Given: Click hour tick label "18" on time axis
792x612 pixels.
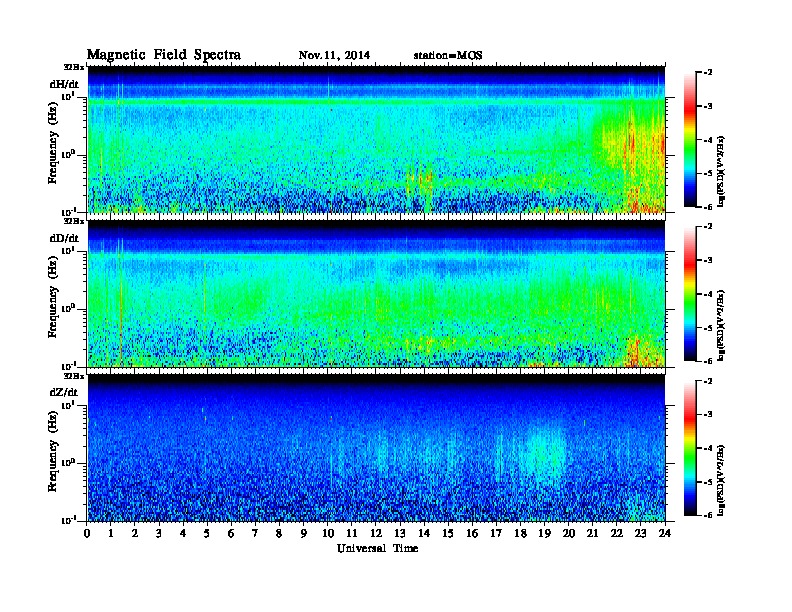Looking at the screenshot, I should click(x=520, y=534).
